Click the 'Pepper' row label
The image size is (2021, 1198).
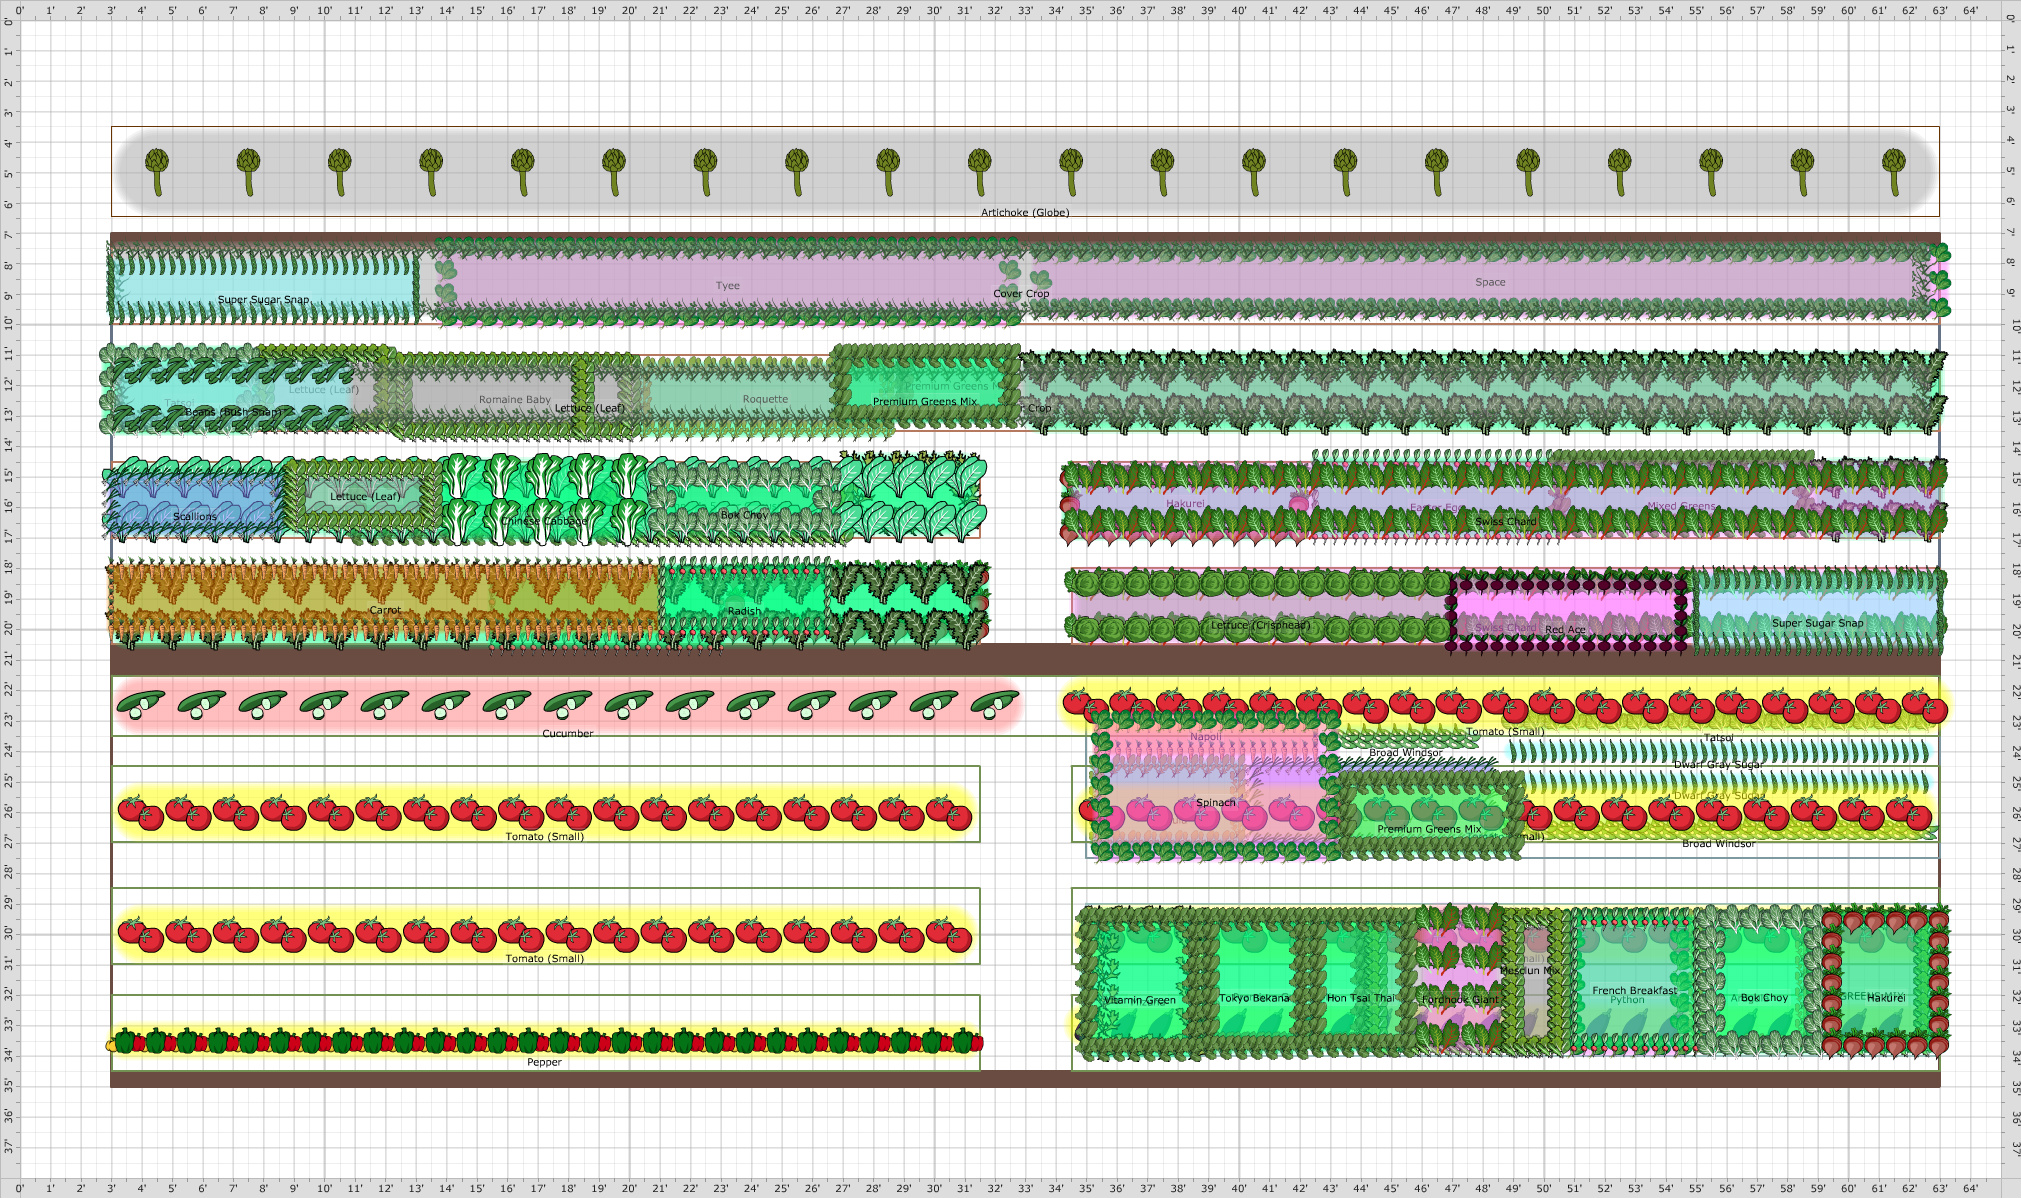click(544, 1062)
